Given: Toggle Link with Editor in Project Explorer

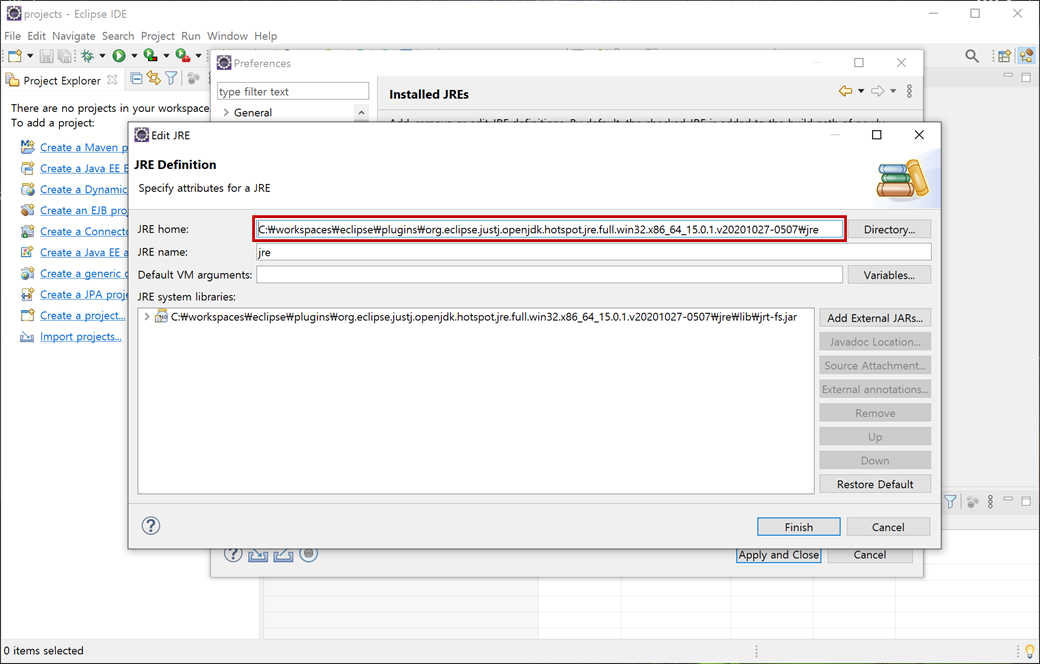Looking at the screenshot, I should [154, 79].
